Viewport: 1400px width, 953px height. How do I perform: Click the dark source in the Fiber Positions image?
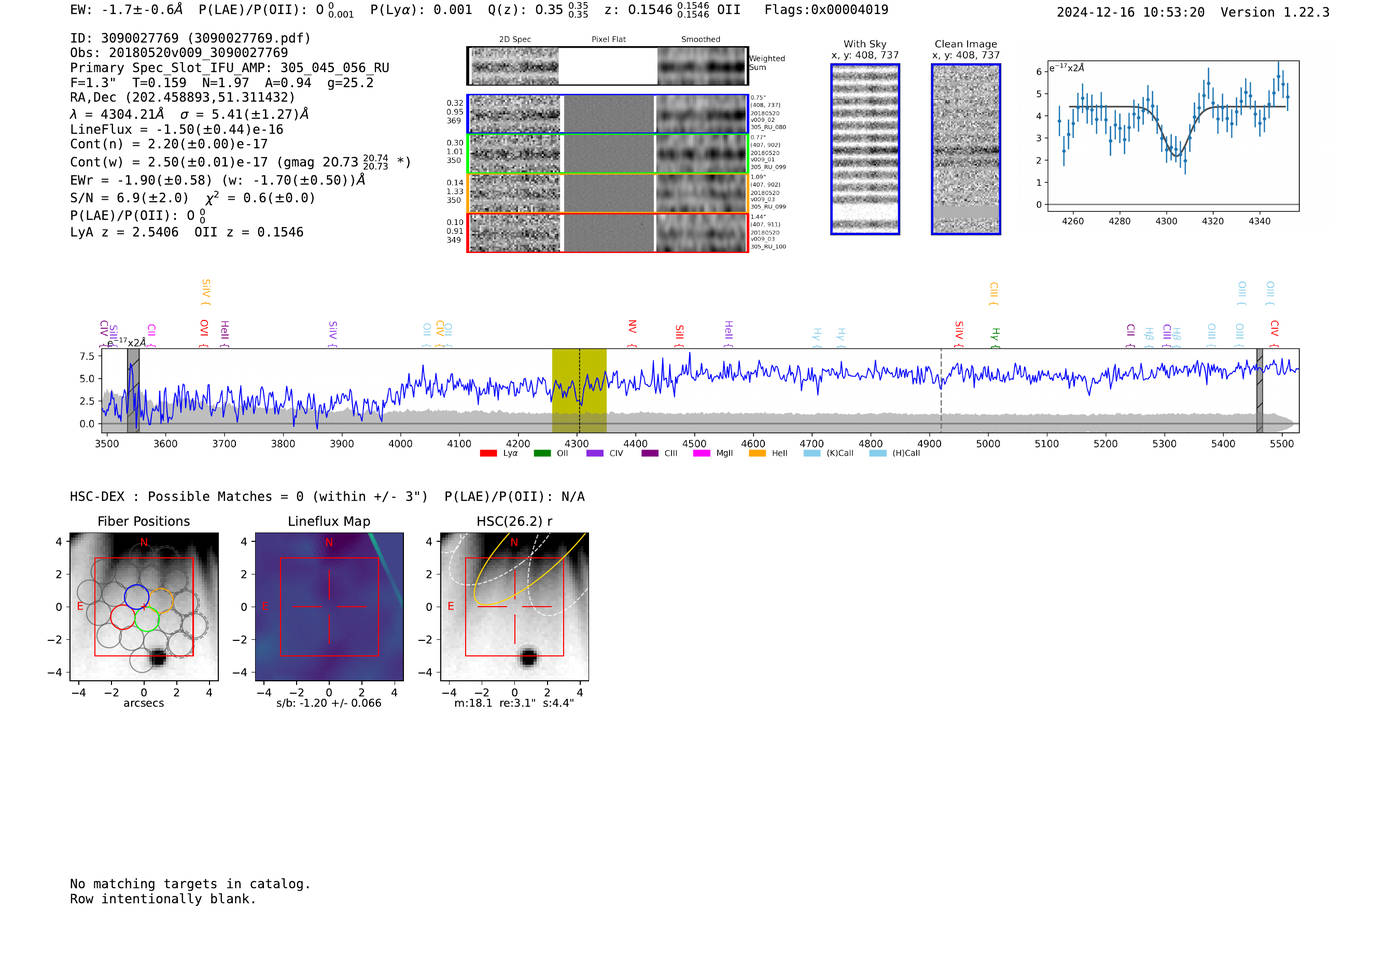tap(157, 658)
